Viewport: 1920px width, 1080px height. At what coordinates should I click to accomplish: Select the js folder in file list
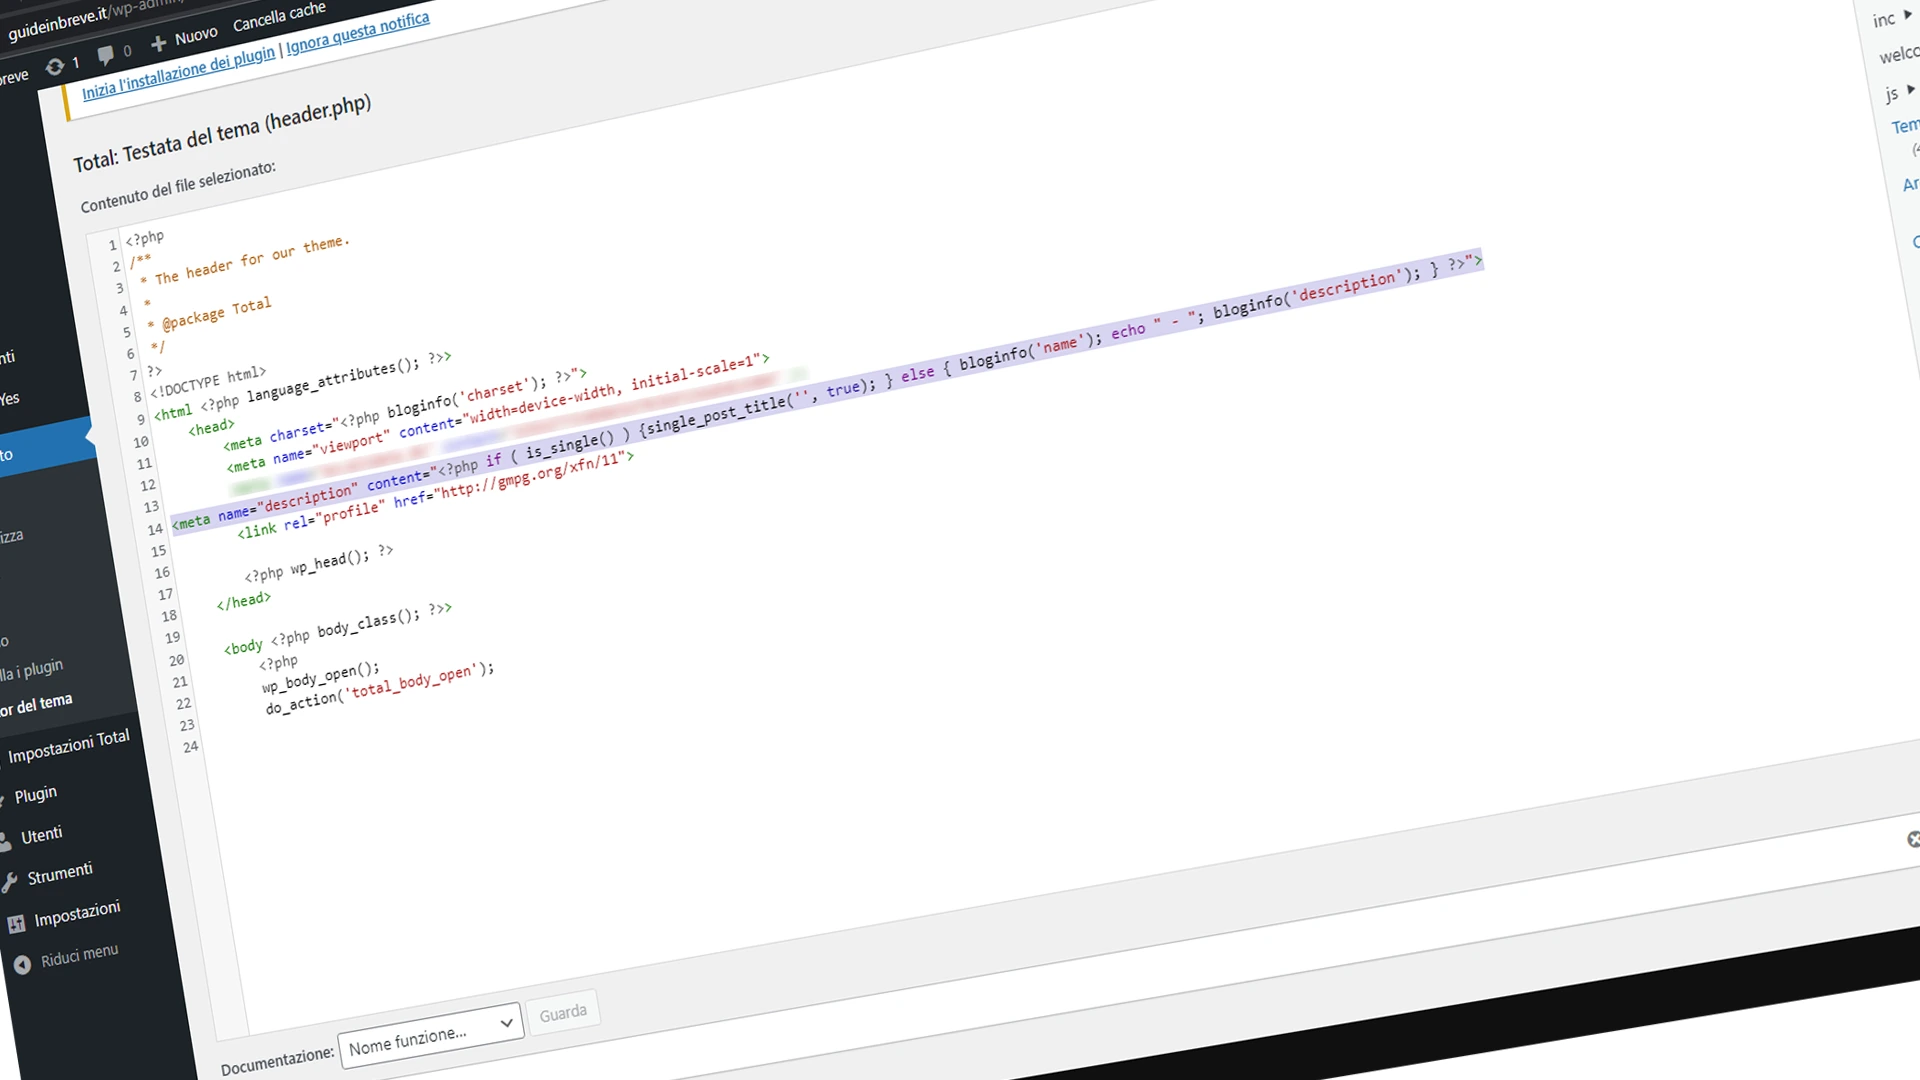(1891, 94)
